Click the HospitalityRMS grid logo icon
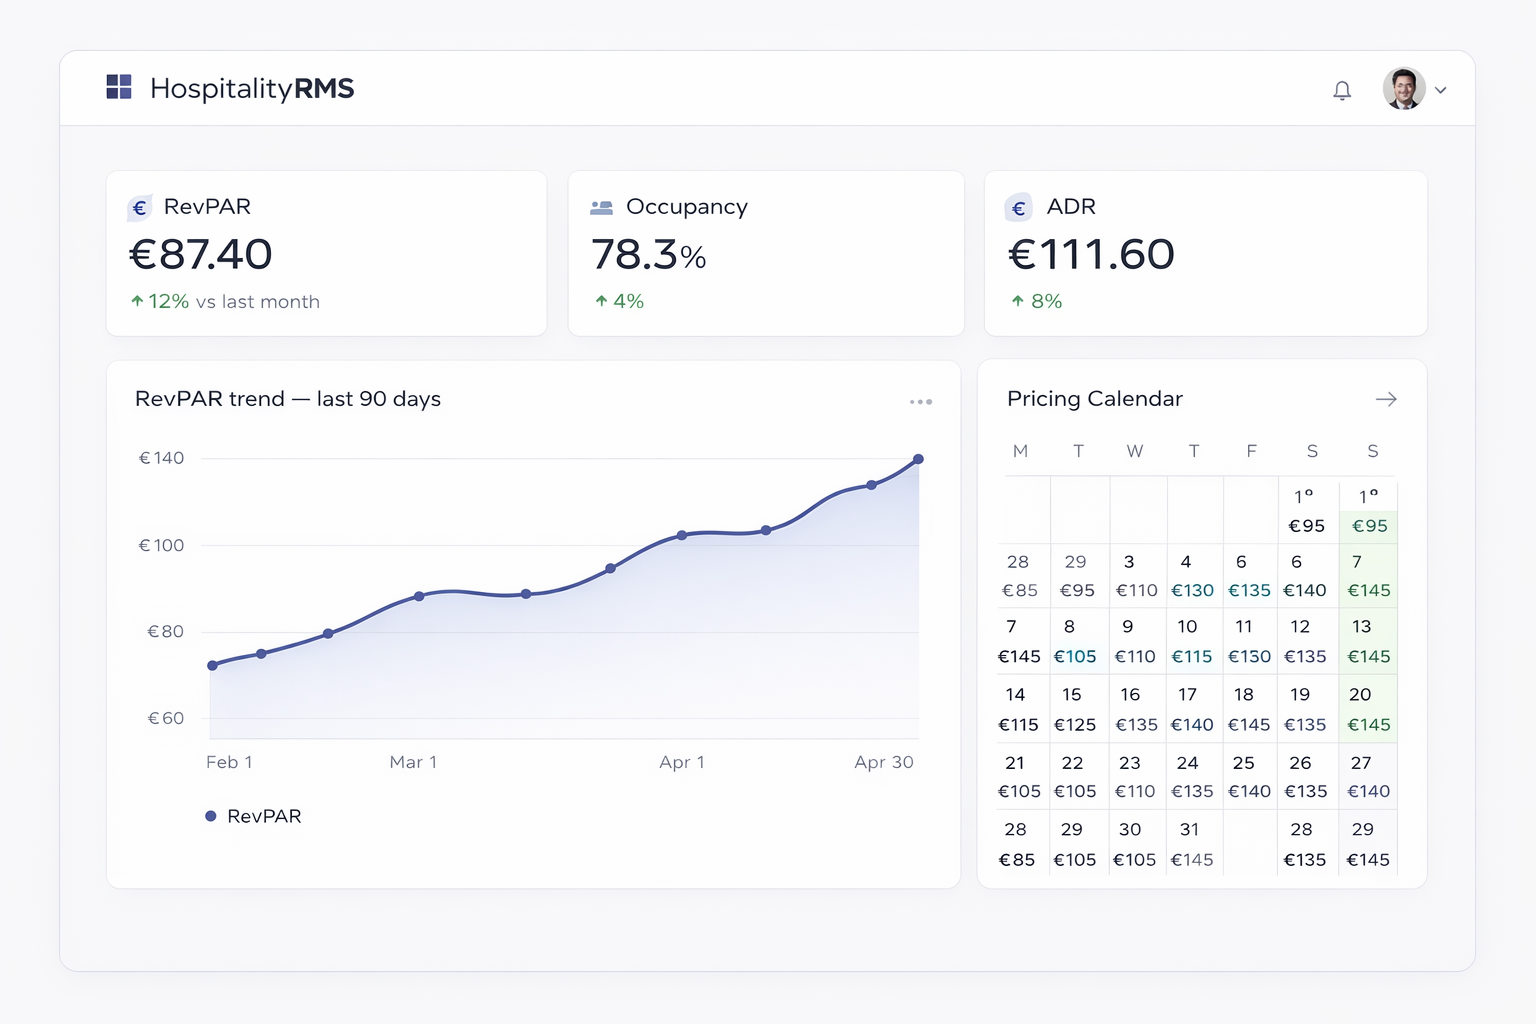 (x=119, y=87)
